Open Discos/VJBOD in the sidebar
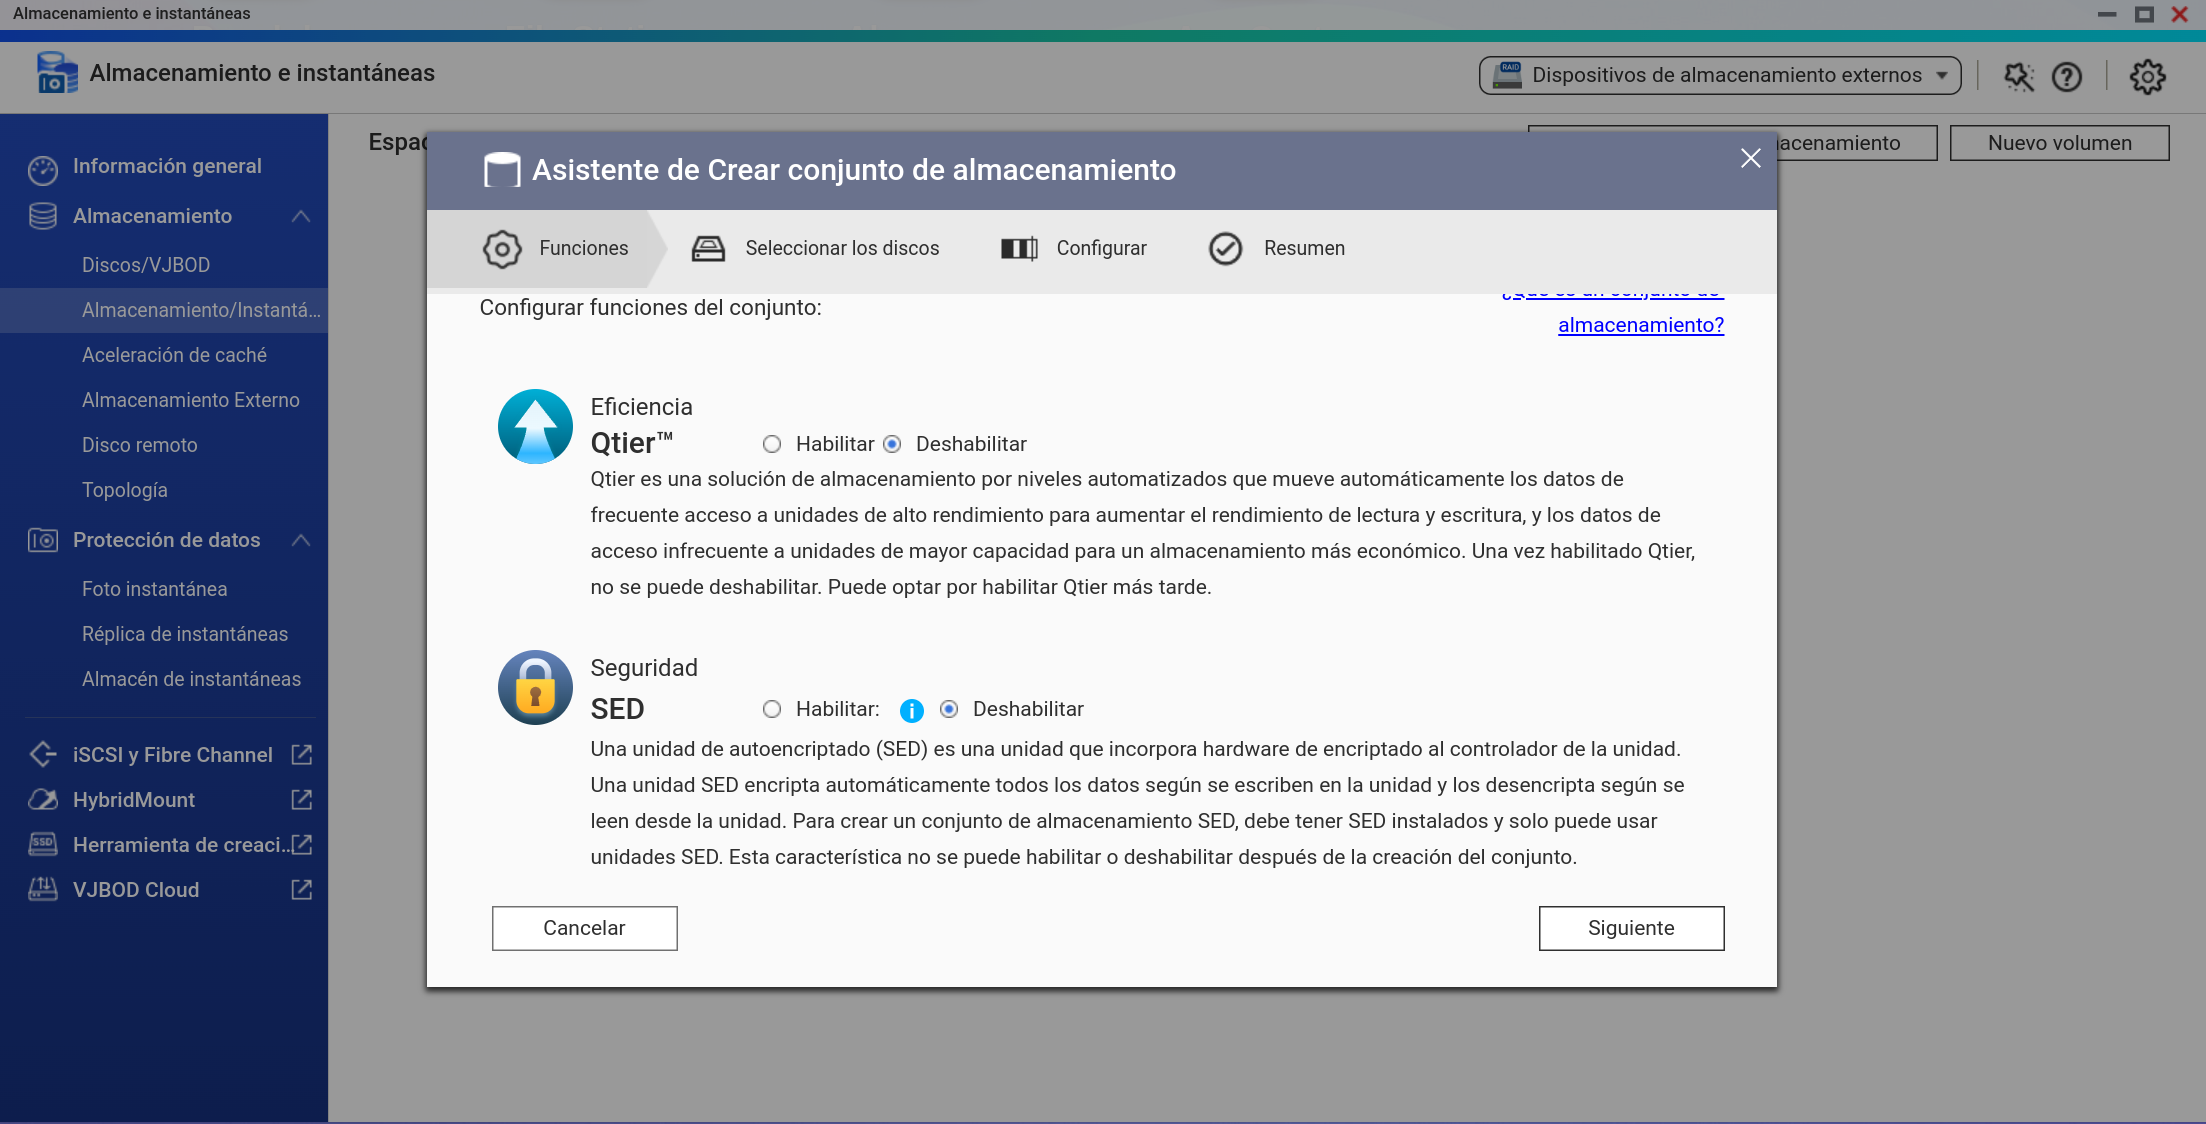The width and height of the screenshot is (2206, 1124). pyautogui.click(x=146, y=265)
